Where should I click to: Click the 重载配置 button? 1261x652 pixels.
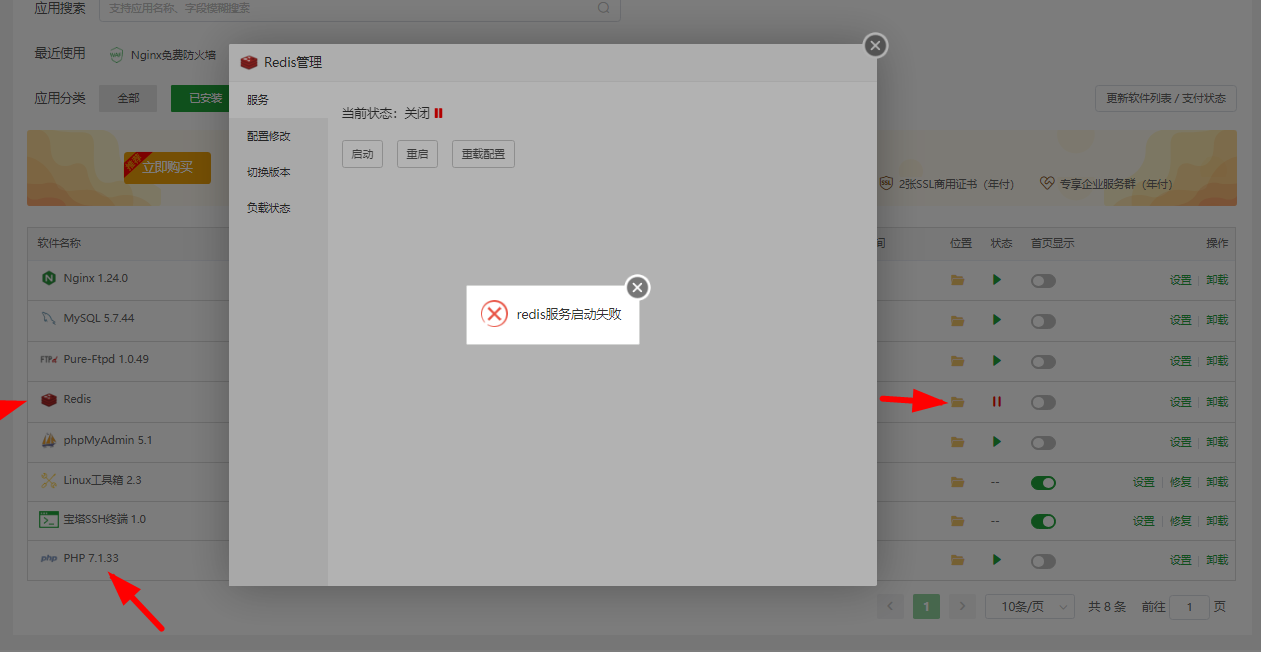[x=483, y=154]
